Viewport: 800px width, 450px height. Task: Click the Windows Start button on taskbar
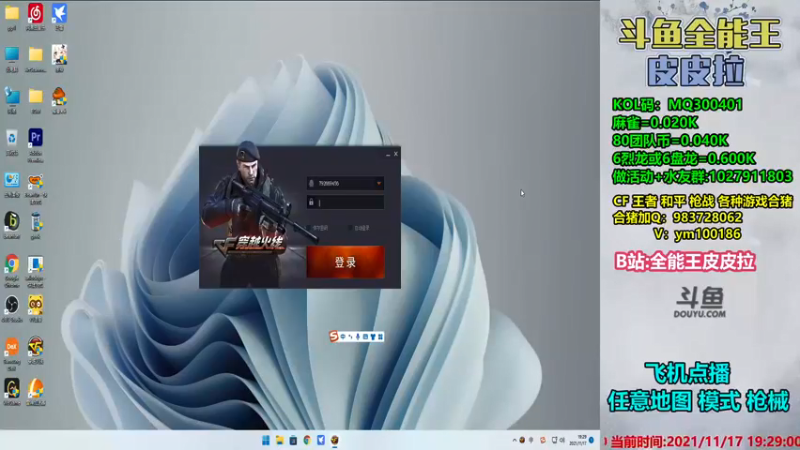266,440
